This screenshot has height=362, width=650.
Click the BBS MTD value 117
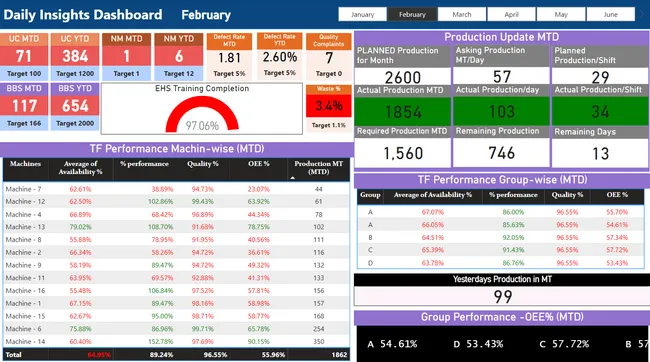(24, 106)
